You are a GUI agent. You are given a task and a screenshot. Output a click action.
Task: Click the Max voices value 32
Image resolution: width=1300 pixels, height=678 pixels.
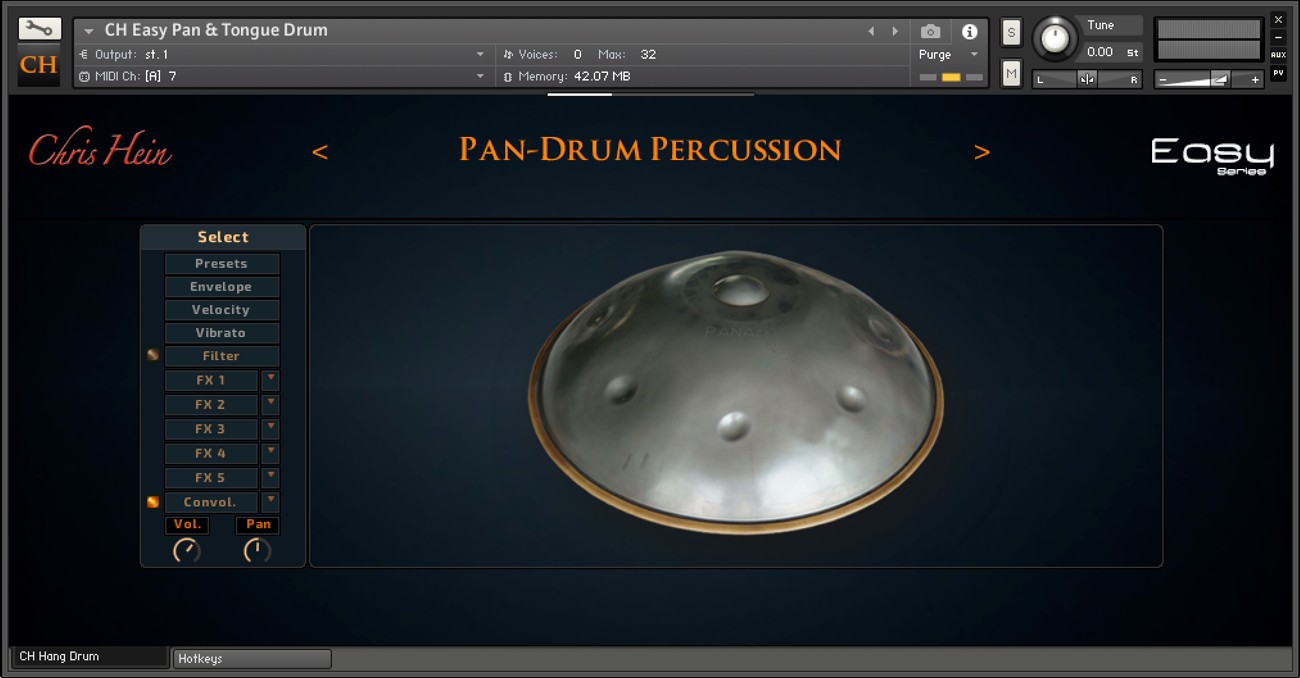click(648, 54)
